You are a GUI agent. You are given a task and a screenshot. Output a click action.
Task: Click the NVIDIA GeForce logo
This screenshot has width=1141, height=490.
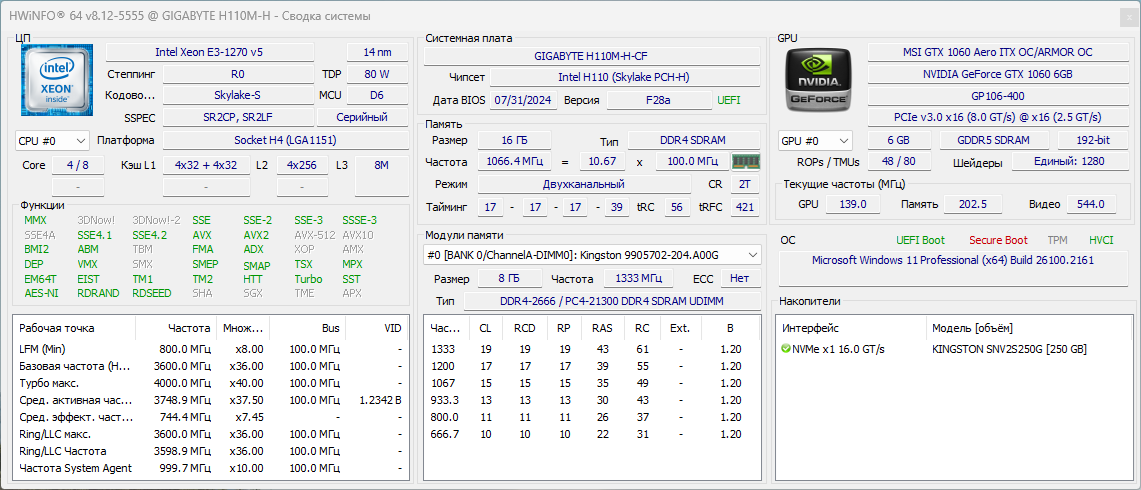click(x=817, y=79)
